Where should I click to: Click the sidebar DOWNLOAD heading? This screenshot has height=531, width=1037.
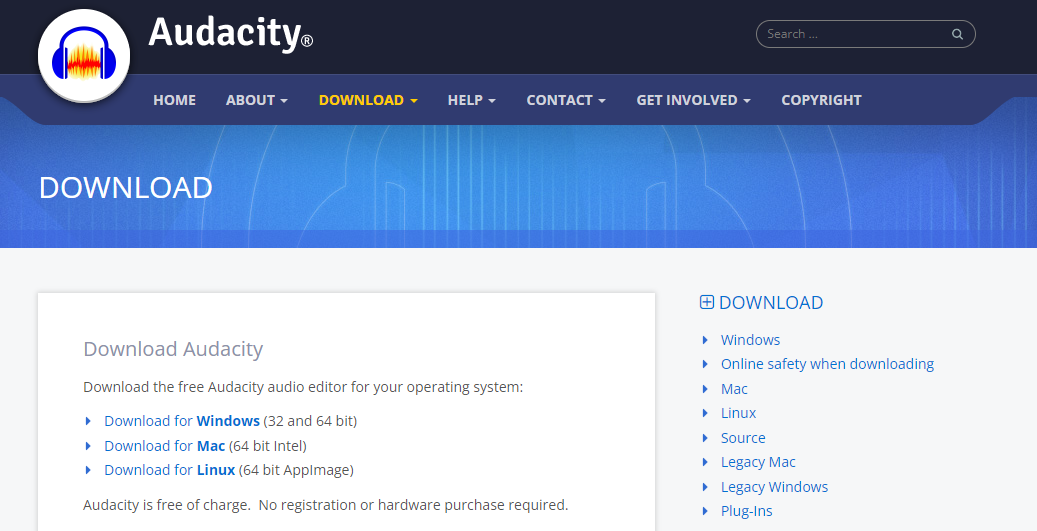point(770,302)
